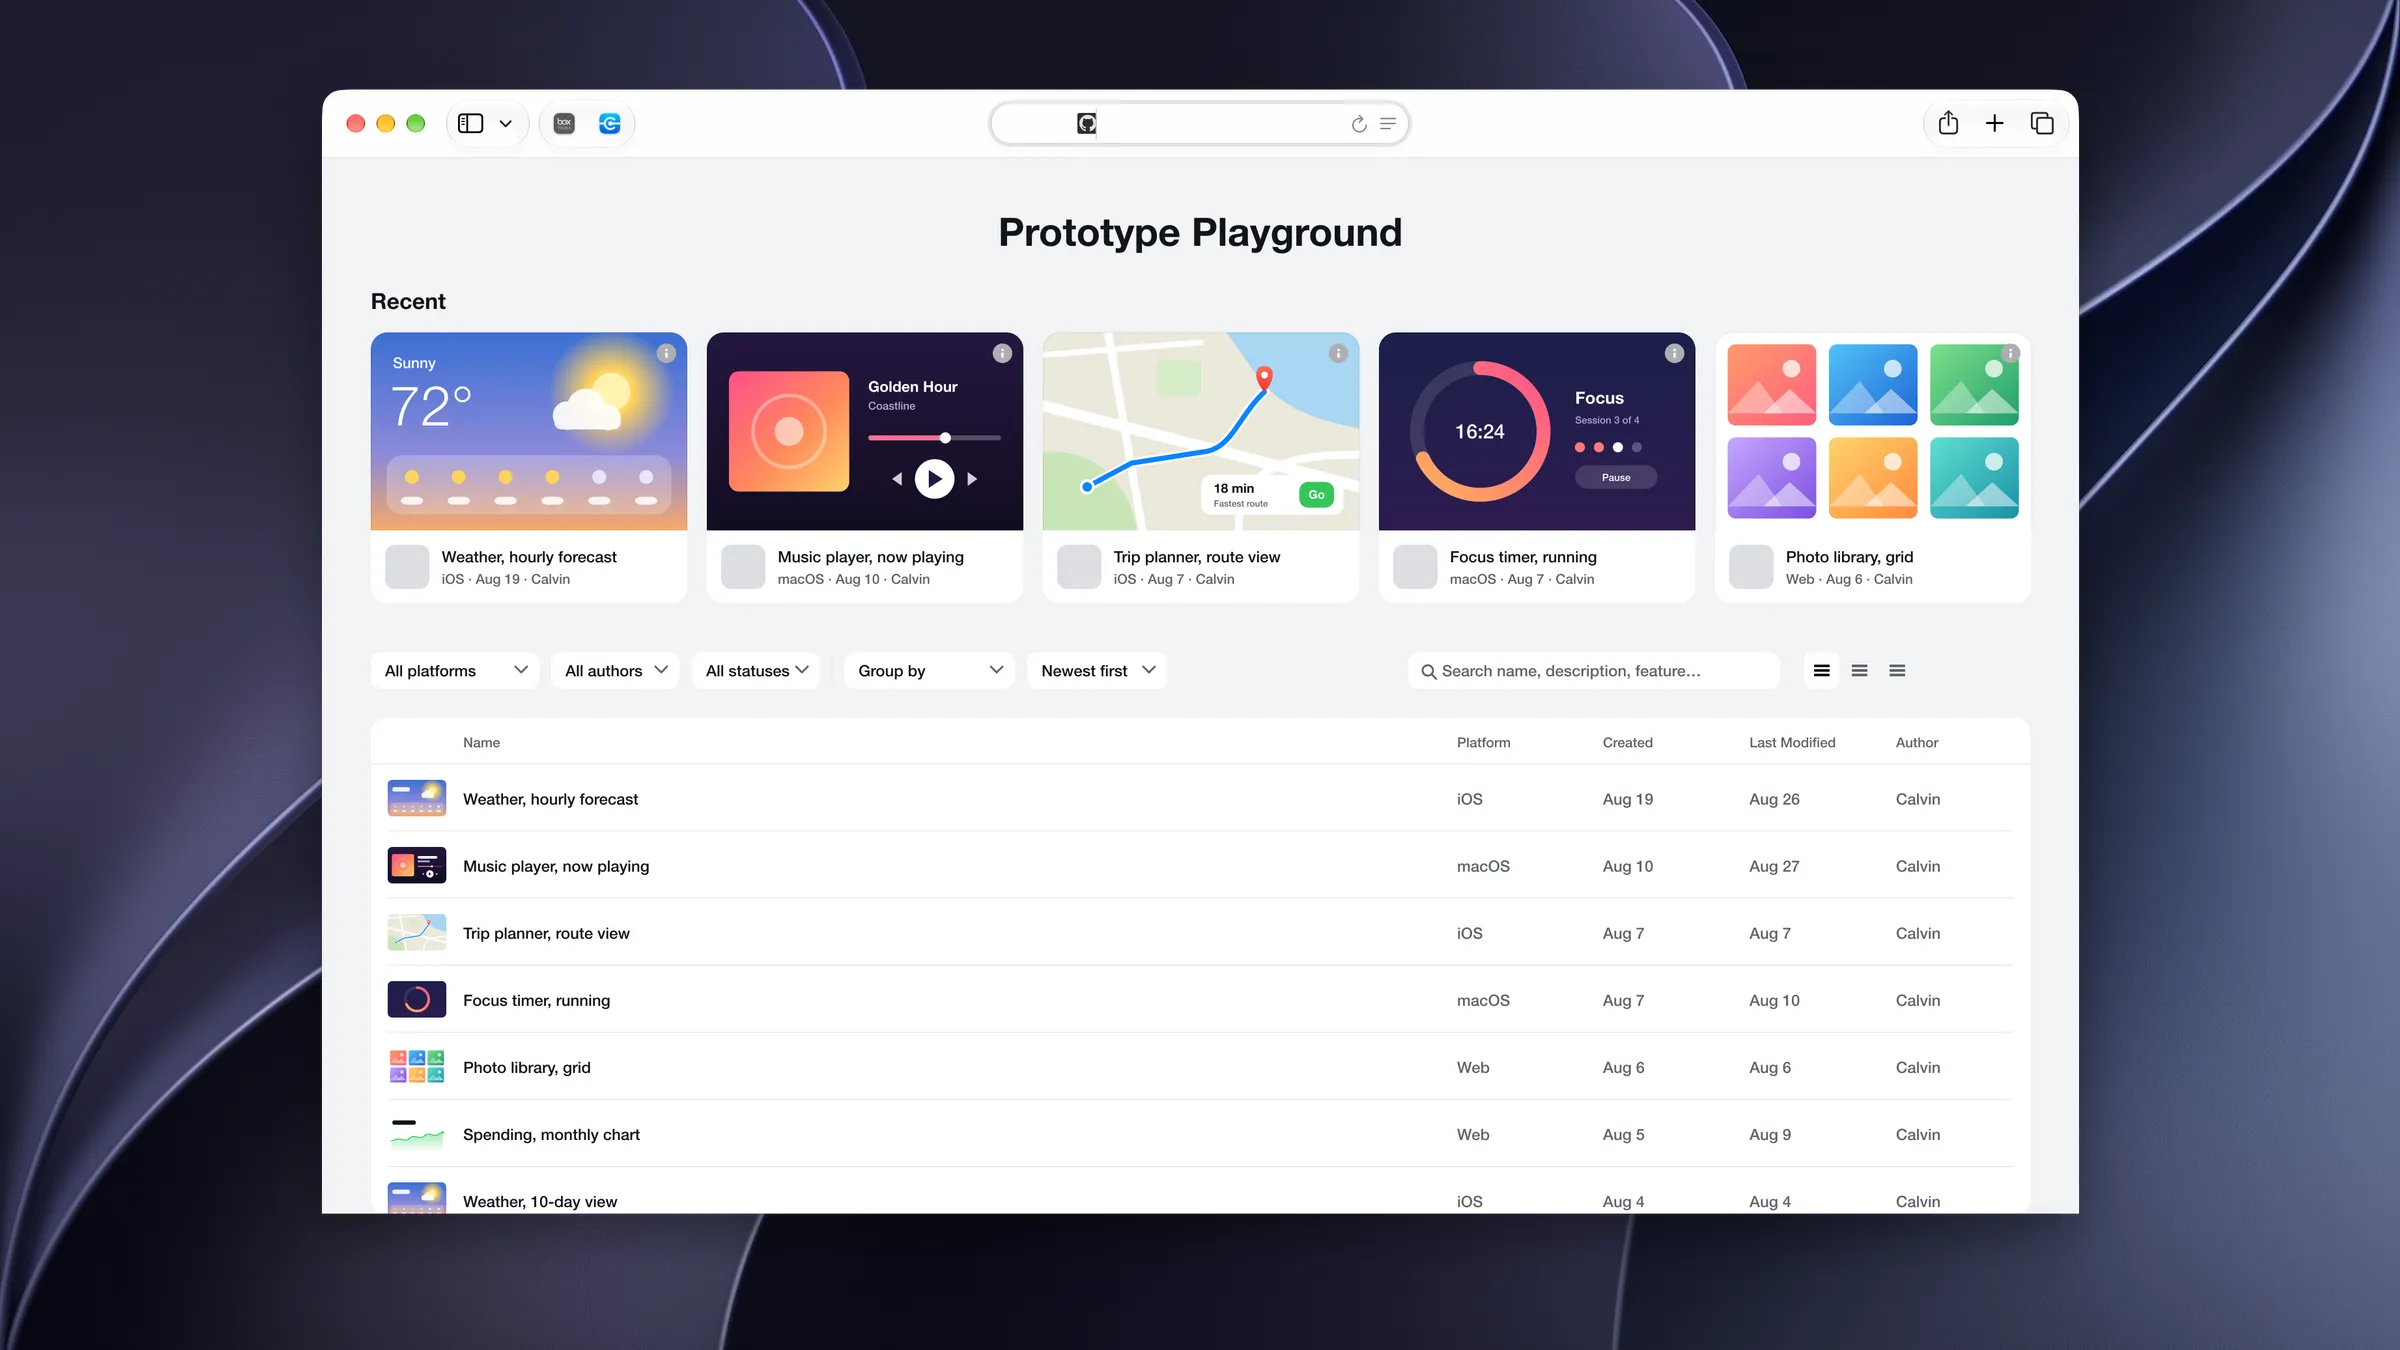Show the tab overview icon
Viewport: 2400px width, 1350px height.
[2041, 123]
